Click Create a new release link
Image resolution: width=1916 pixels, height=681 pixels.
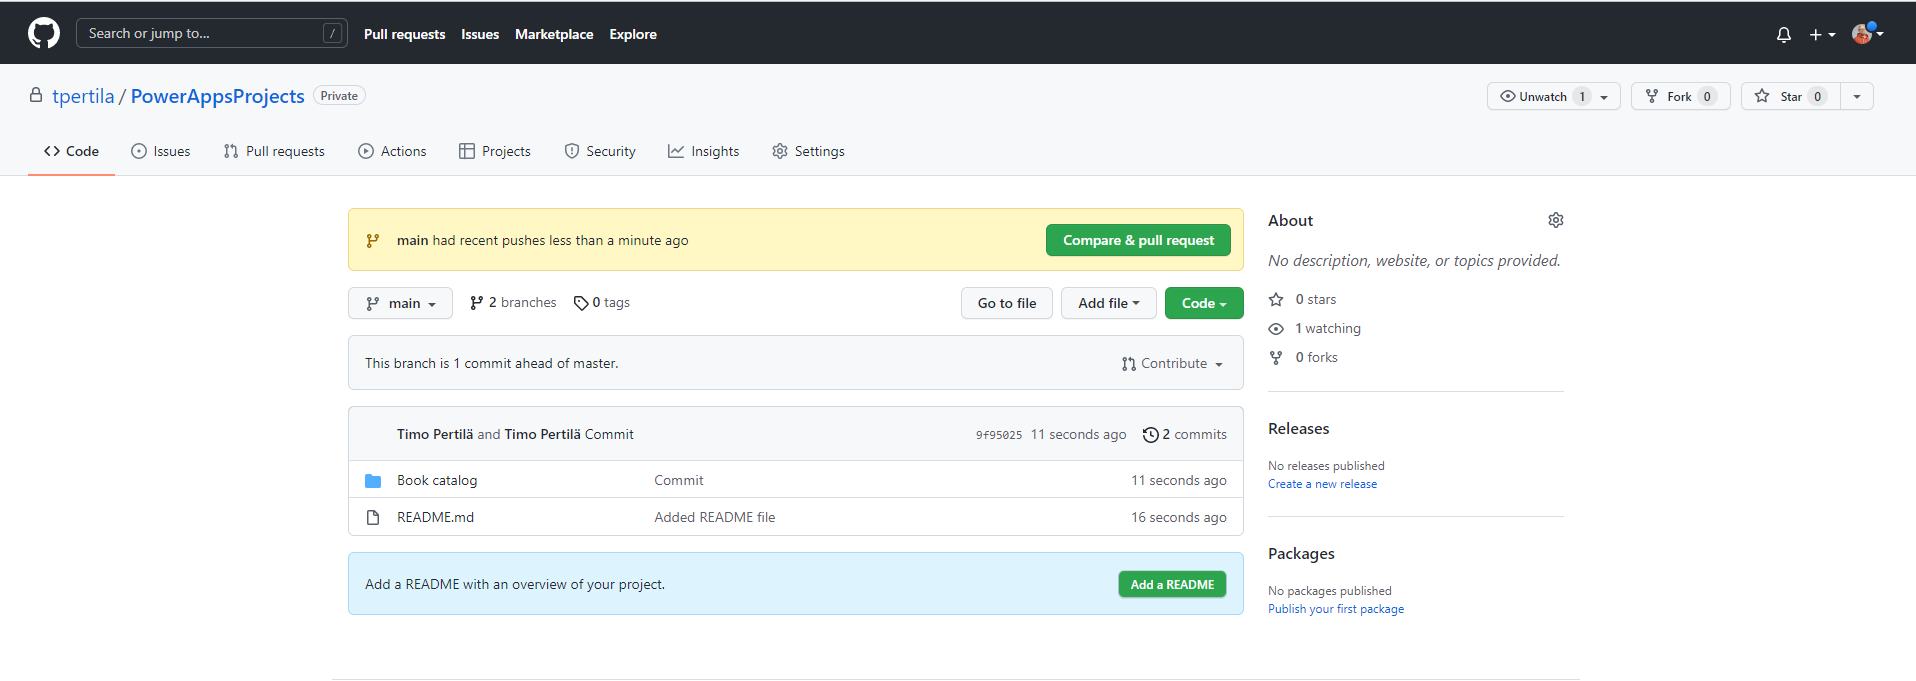pyautogui.click(x=1322, y=484)
